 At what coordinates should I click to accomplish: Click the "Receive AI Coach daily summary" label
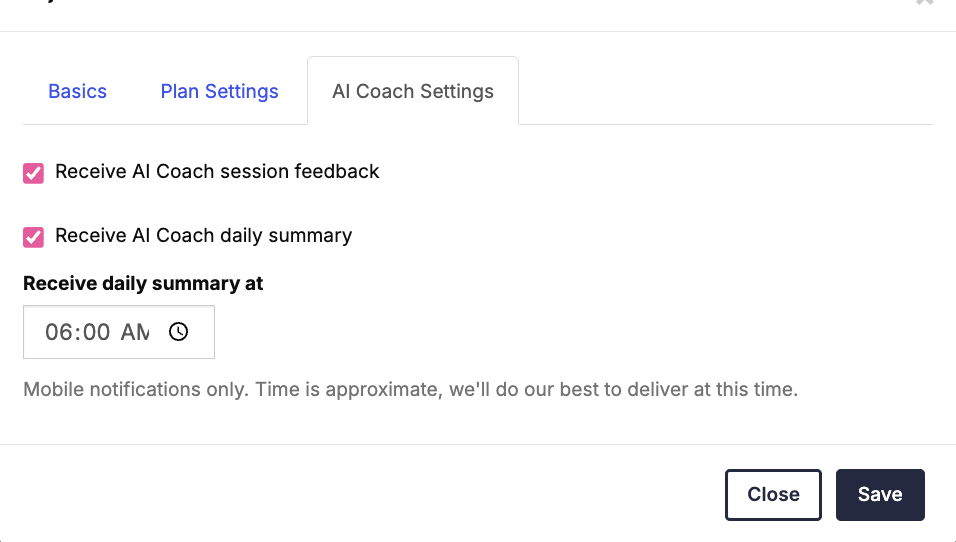(x=203, y=236)
